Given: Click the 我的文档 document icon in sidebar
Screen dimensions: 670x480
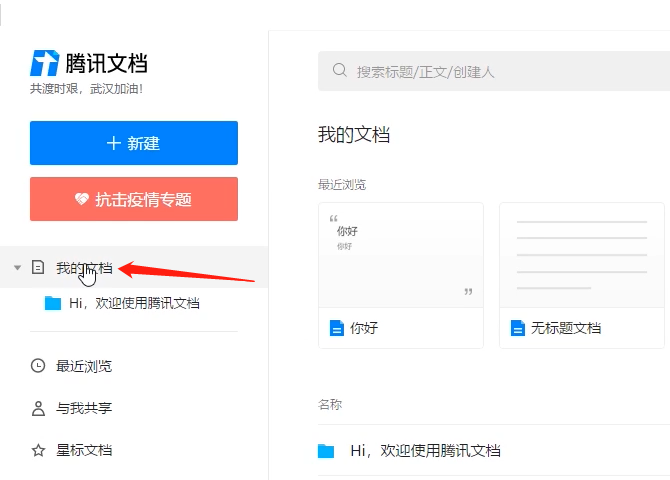Looking at the screenshot, I should pos(38,268).
